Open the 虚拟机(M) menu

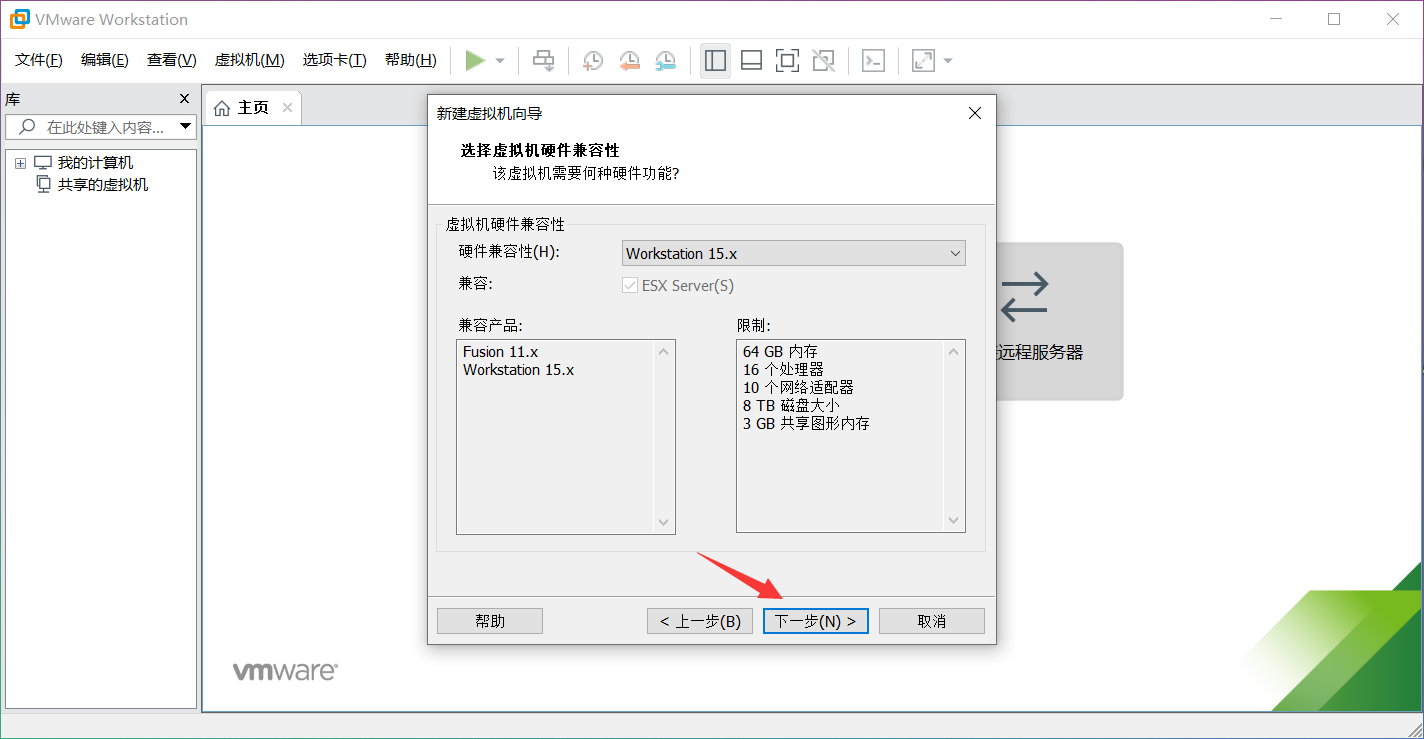click(x=249, y=59)
